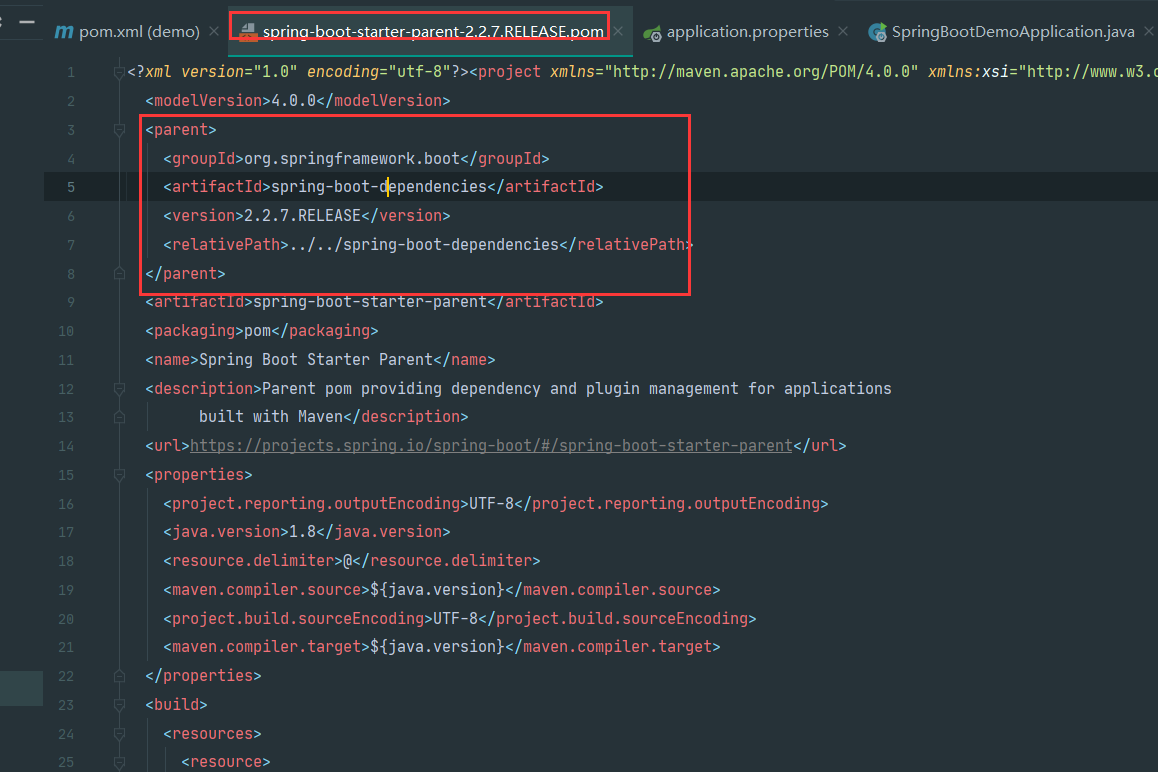Viewport: 1158px width, 772px height.
Task: Click the java.version value 1.8
Action: 303,532
